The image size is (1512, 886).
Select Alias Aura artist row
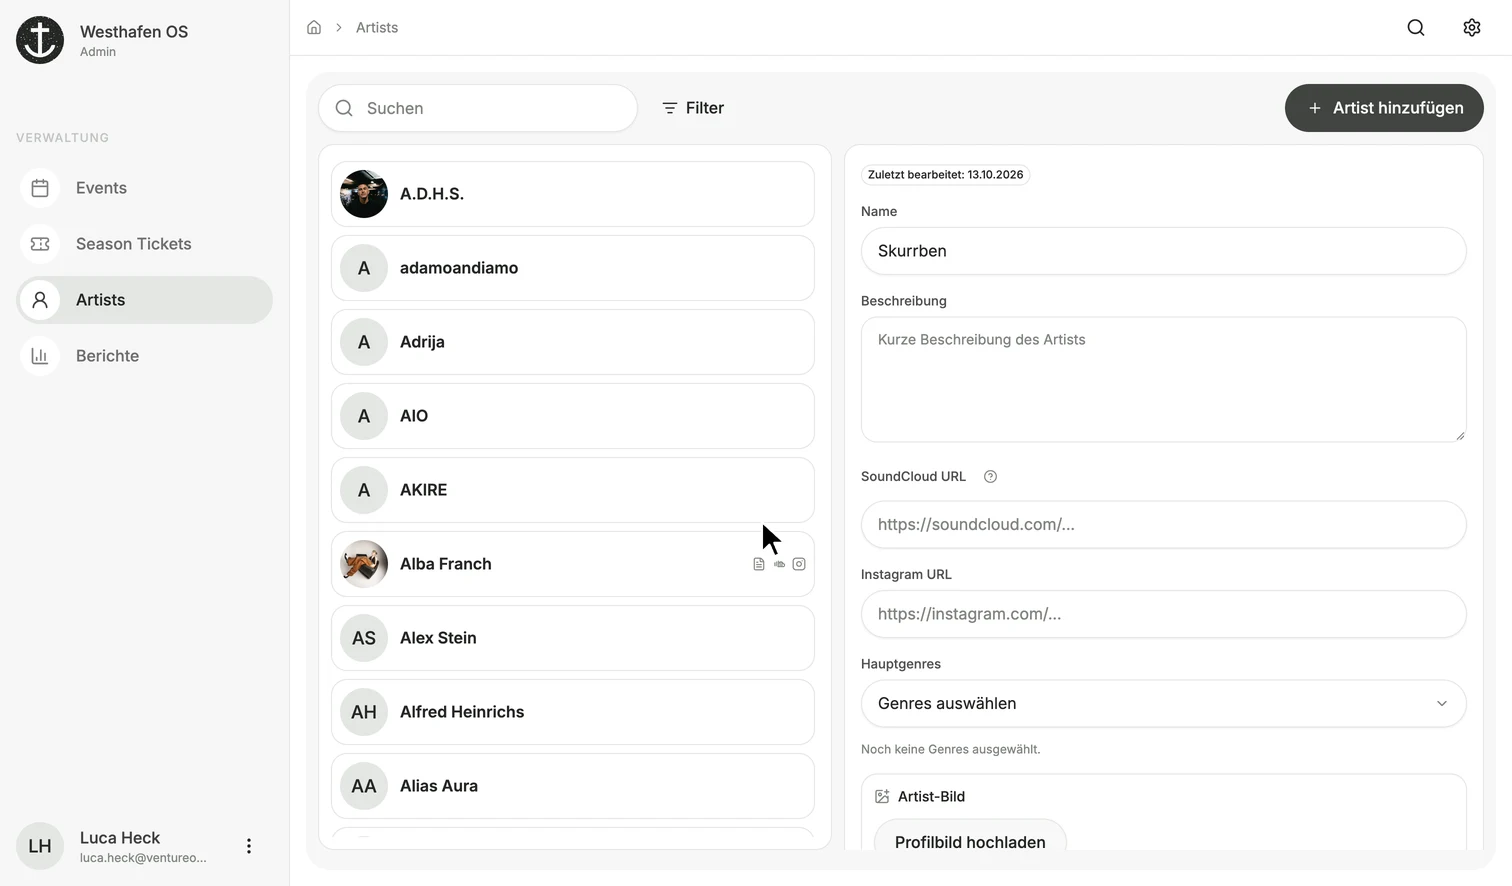pos(573,786)
